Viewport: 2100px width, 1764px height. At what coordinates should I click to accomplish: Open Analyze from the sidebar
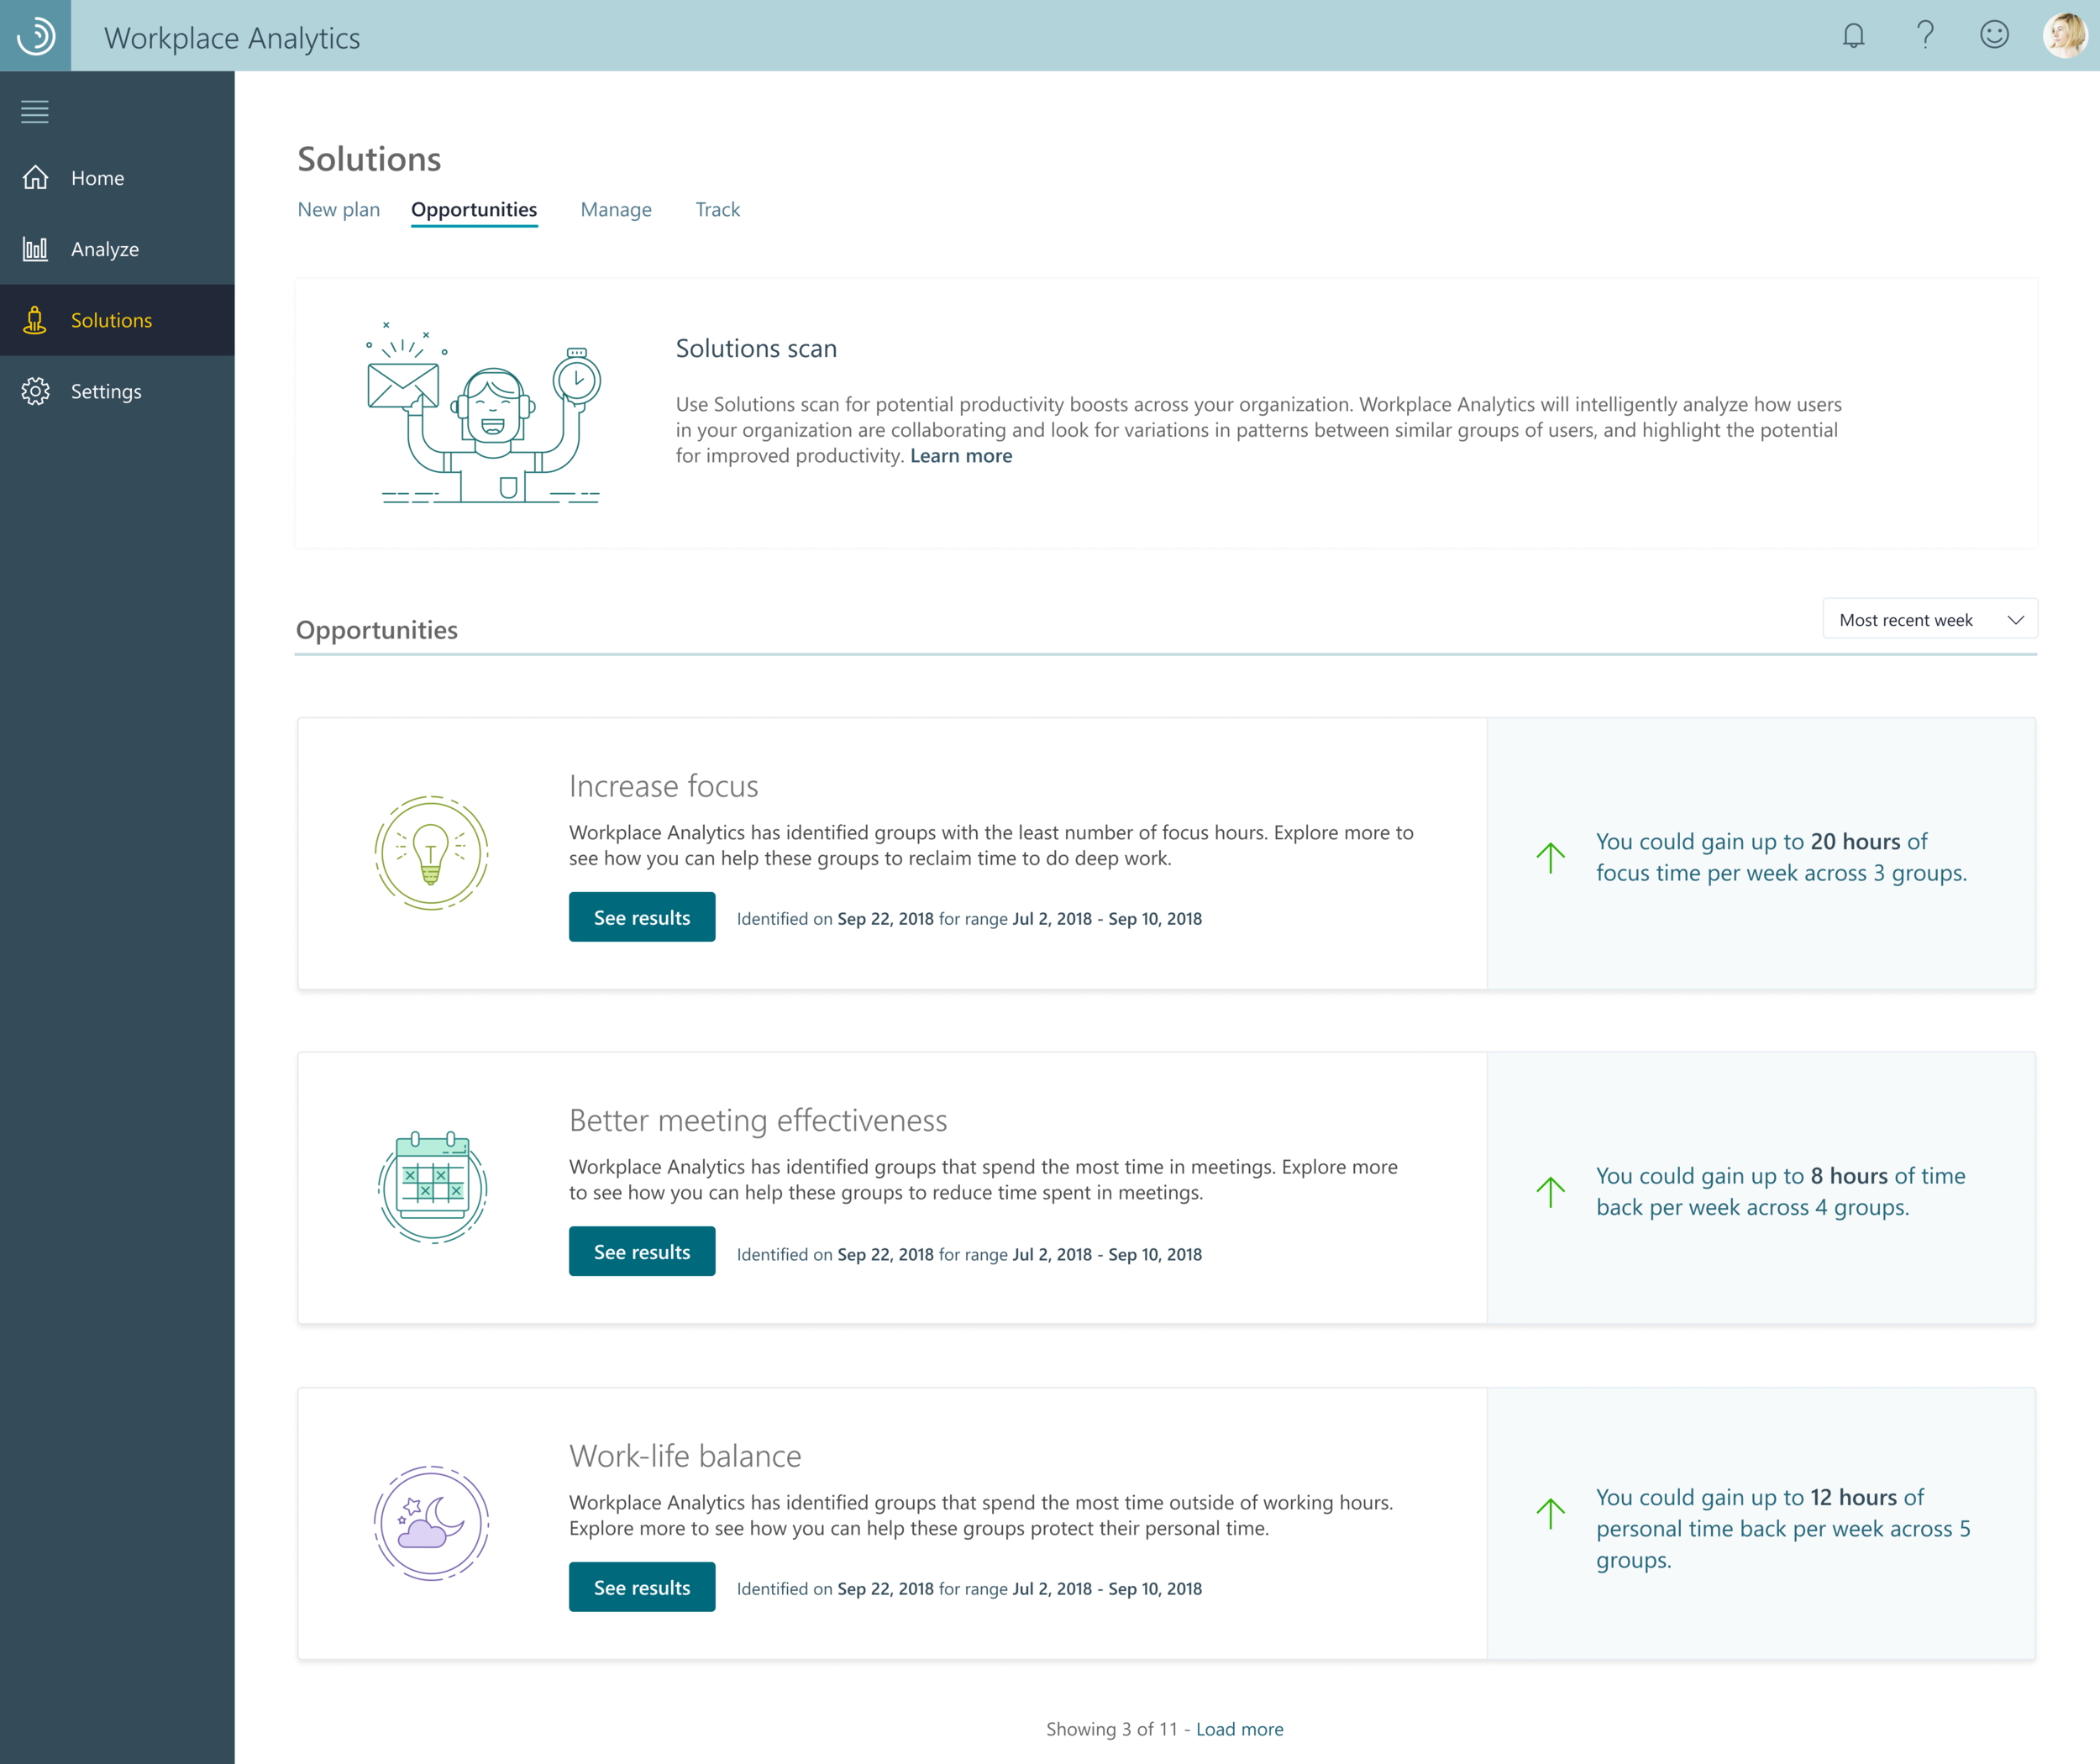point(104,249)
